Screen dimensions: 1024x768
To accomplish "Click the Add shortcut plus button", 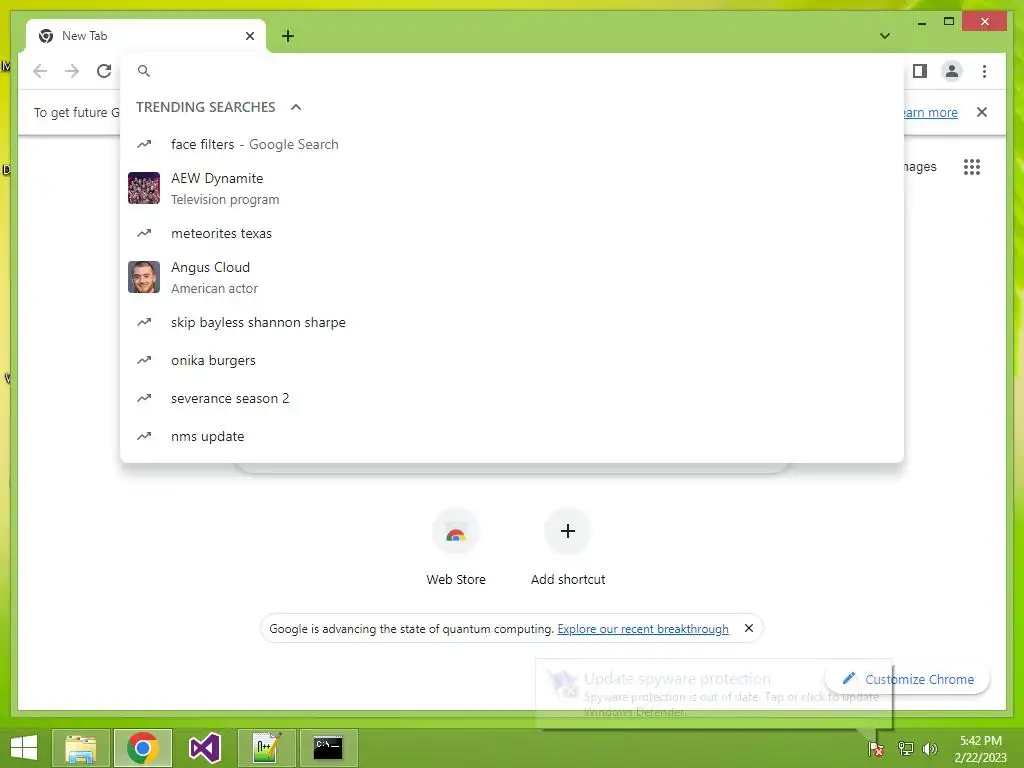I will [568, 531].
